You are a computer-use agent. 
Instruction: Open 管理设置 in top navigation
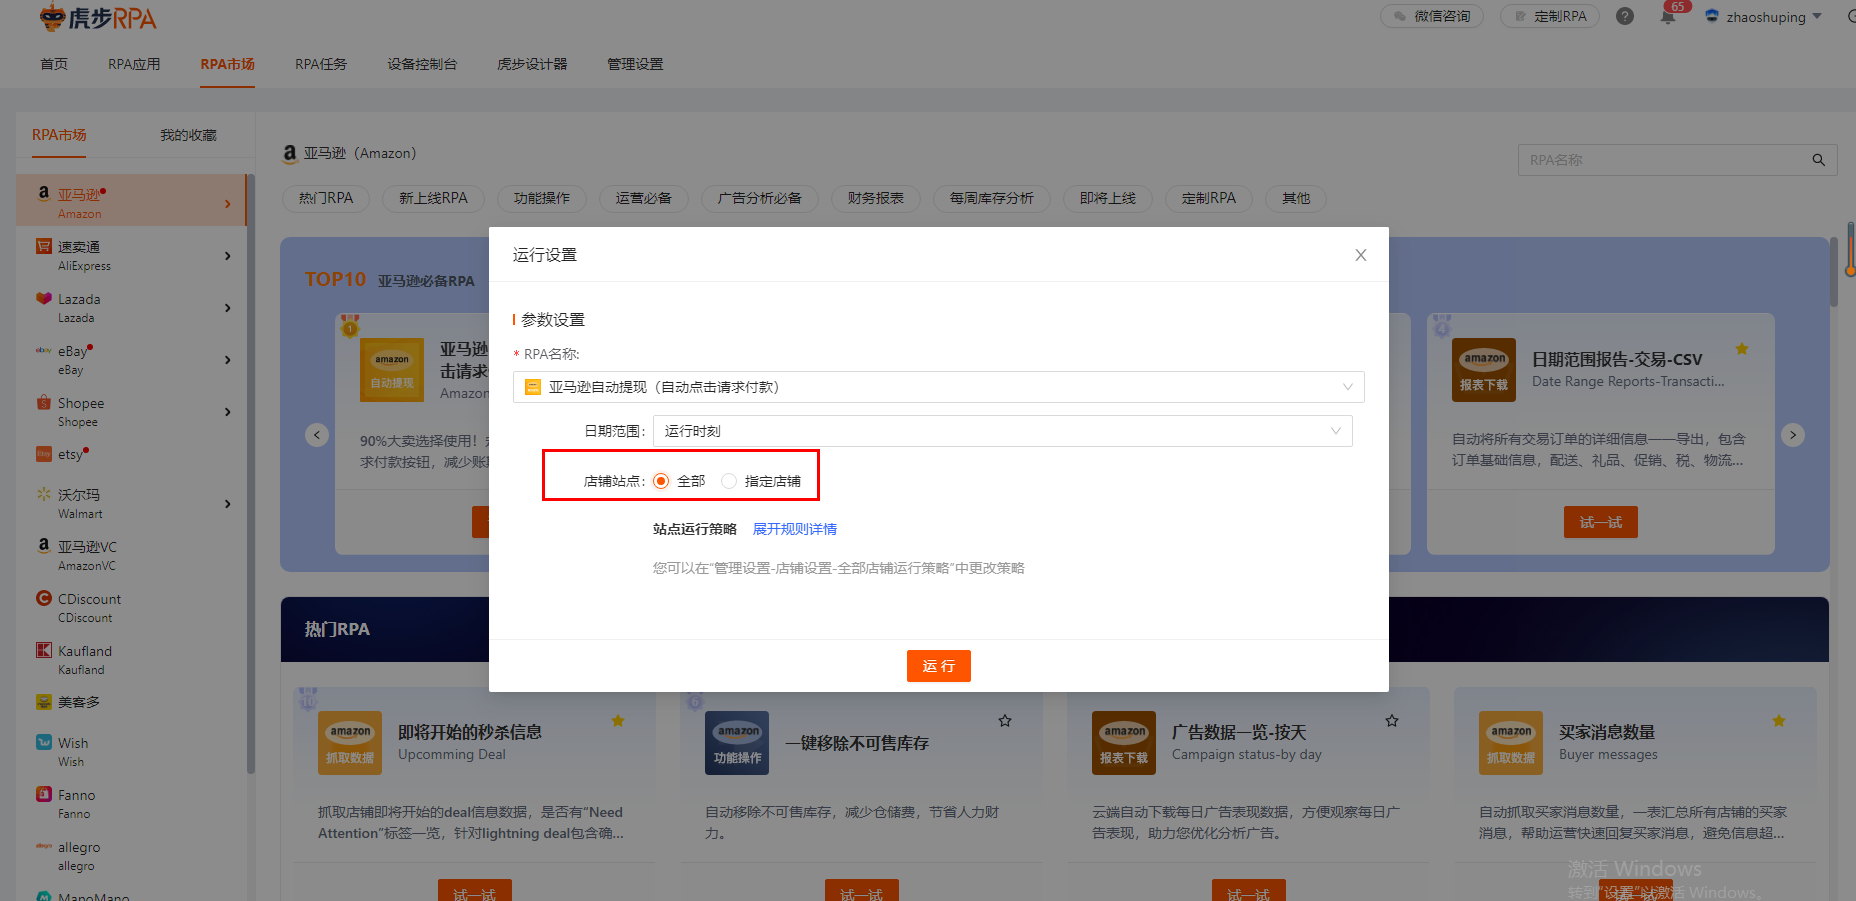[x=635, y=64]
